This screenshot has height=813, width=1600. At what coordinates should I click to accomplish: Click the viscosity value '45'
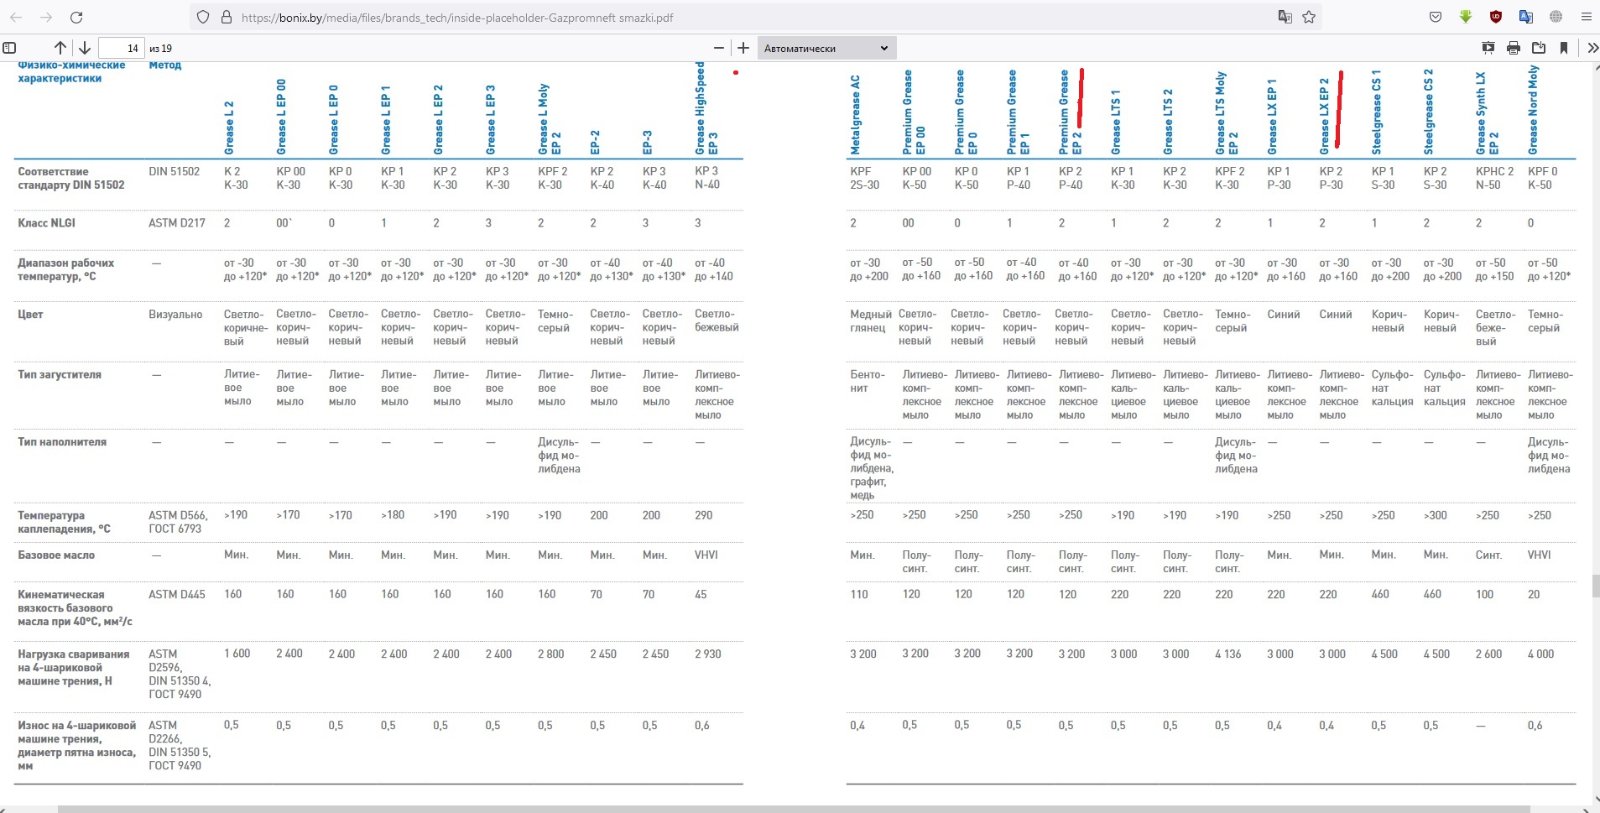pos(700,594)
